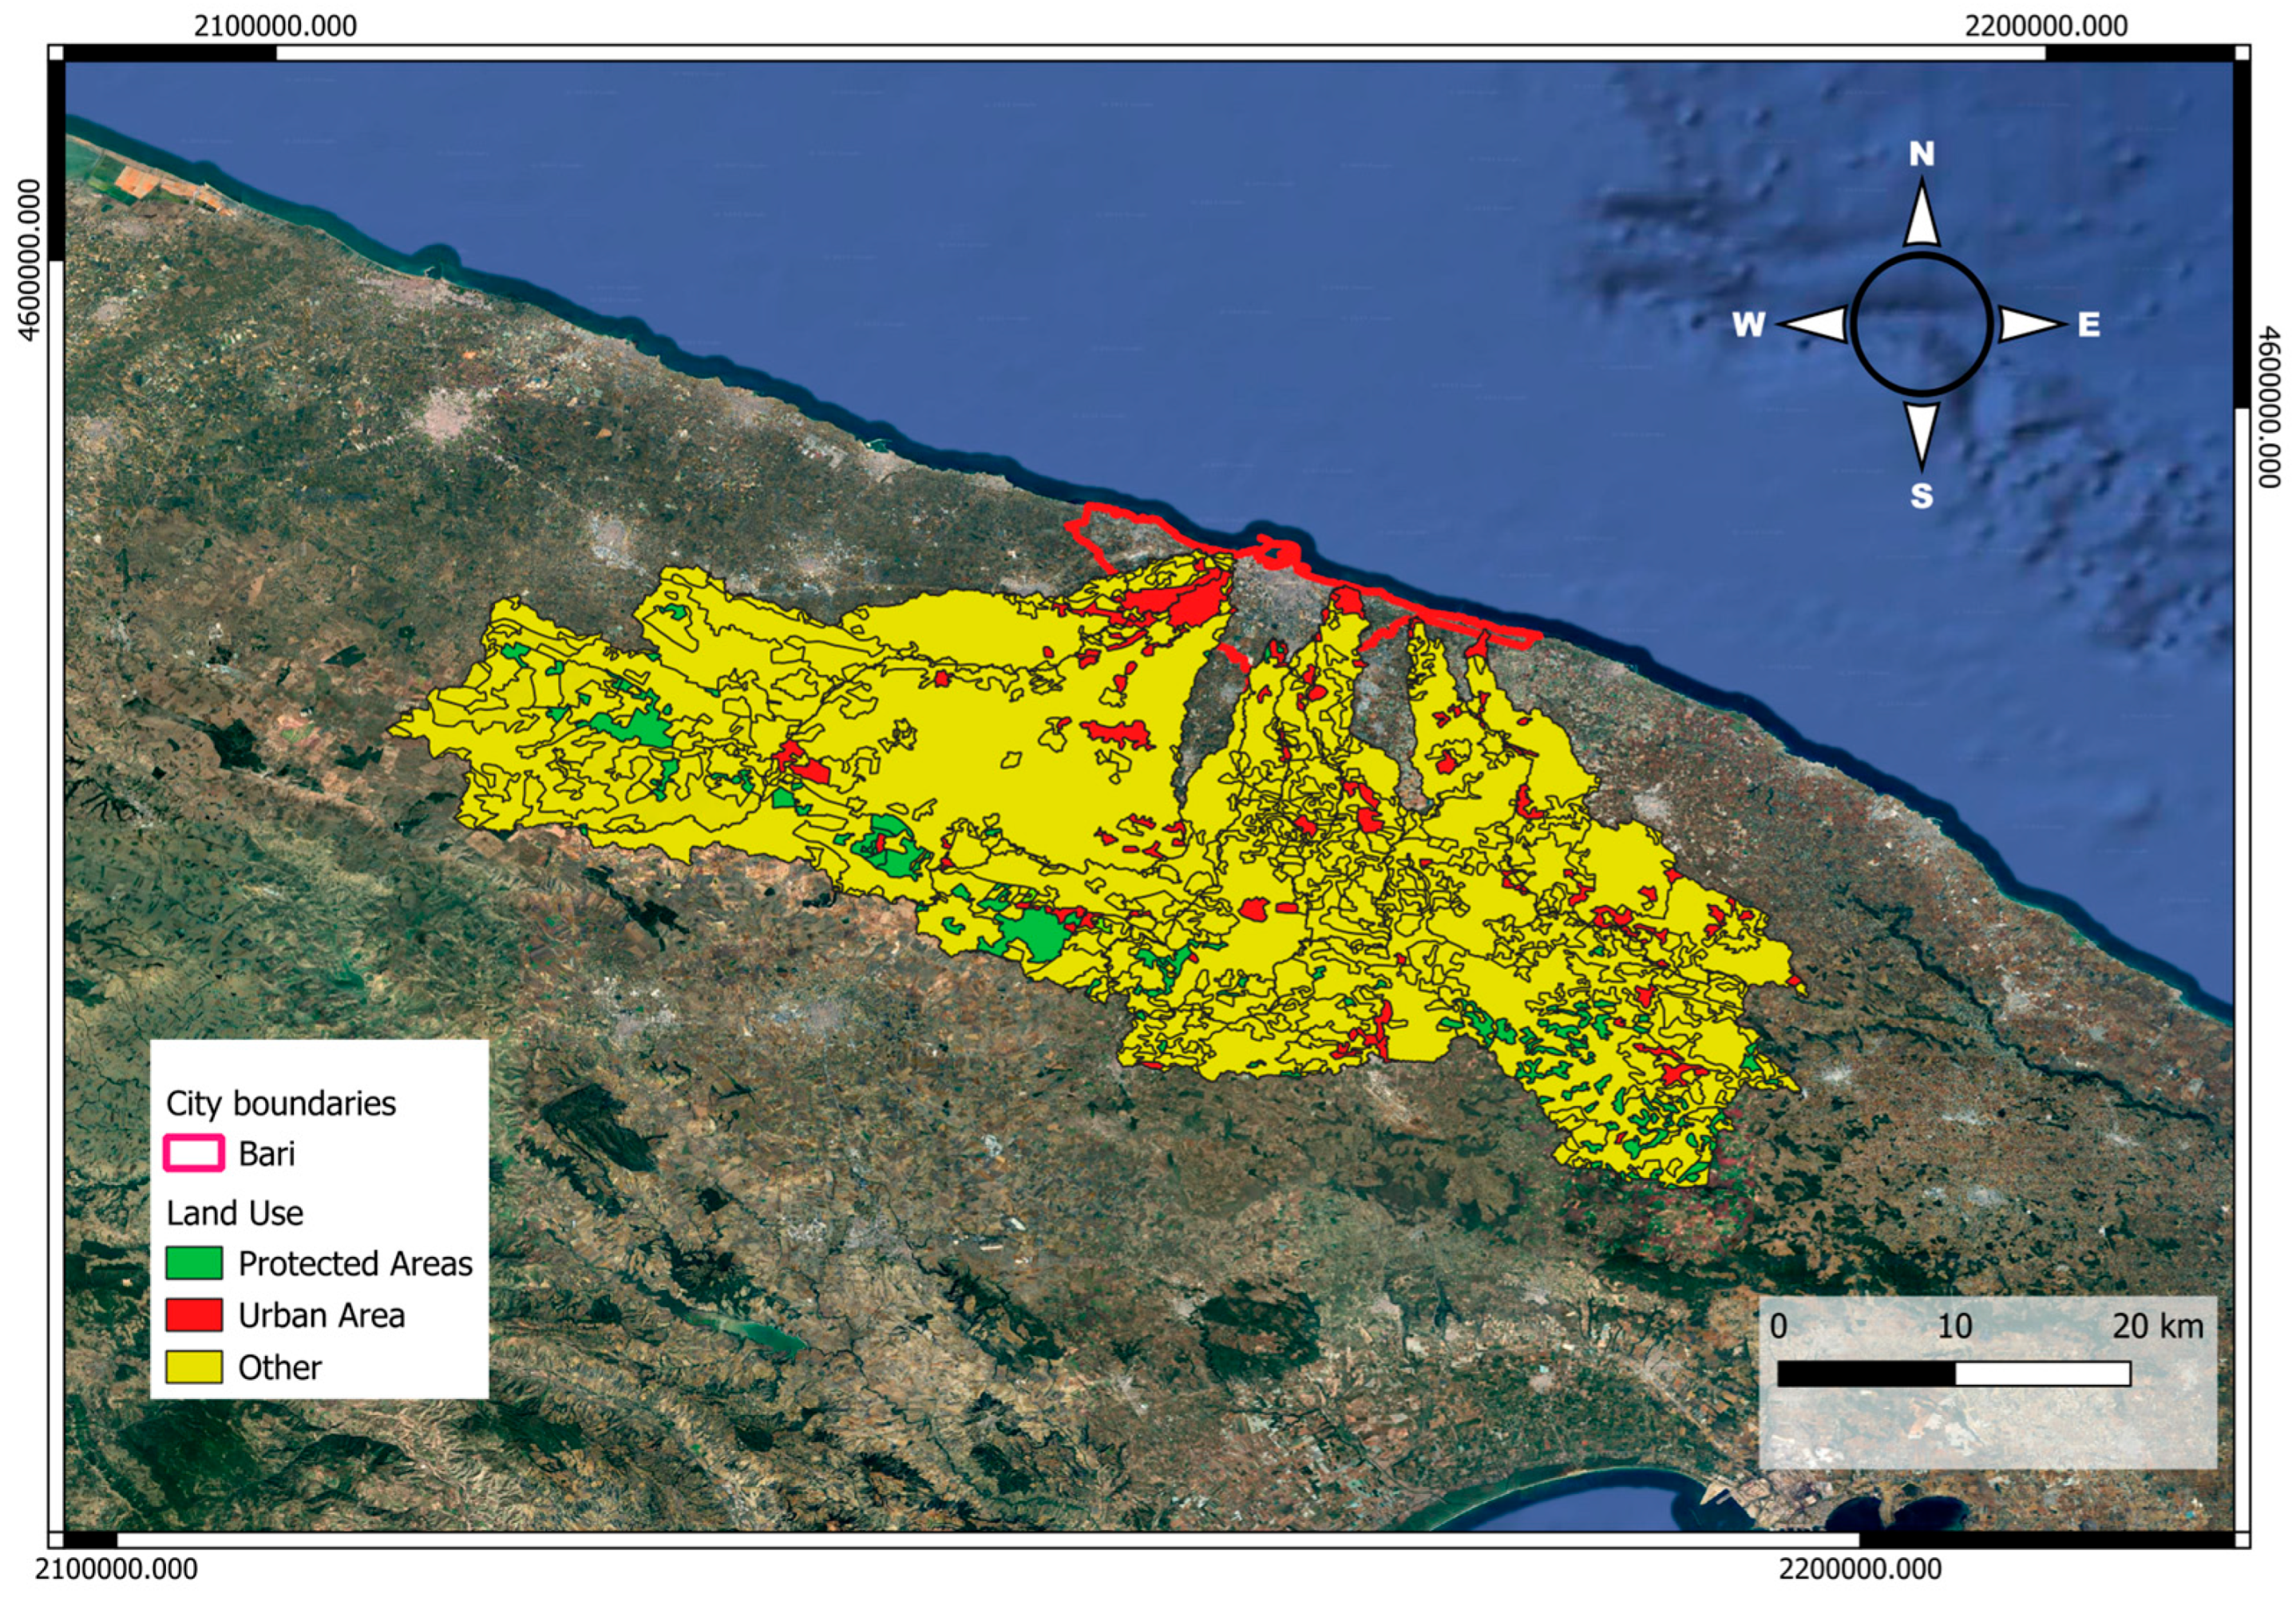Click the yellow Other legend swatch
This screenshot has height=1601, width=2296.
coord(194,1367)
